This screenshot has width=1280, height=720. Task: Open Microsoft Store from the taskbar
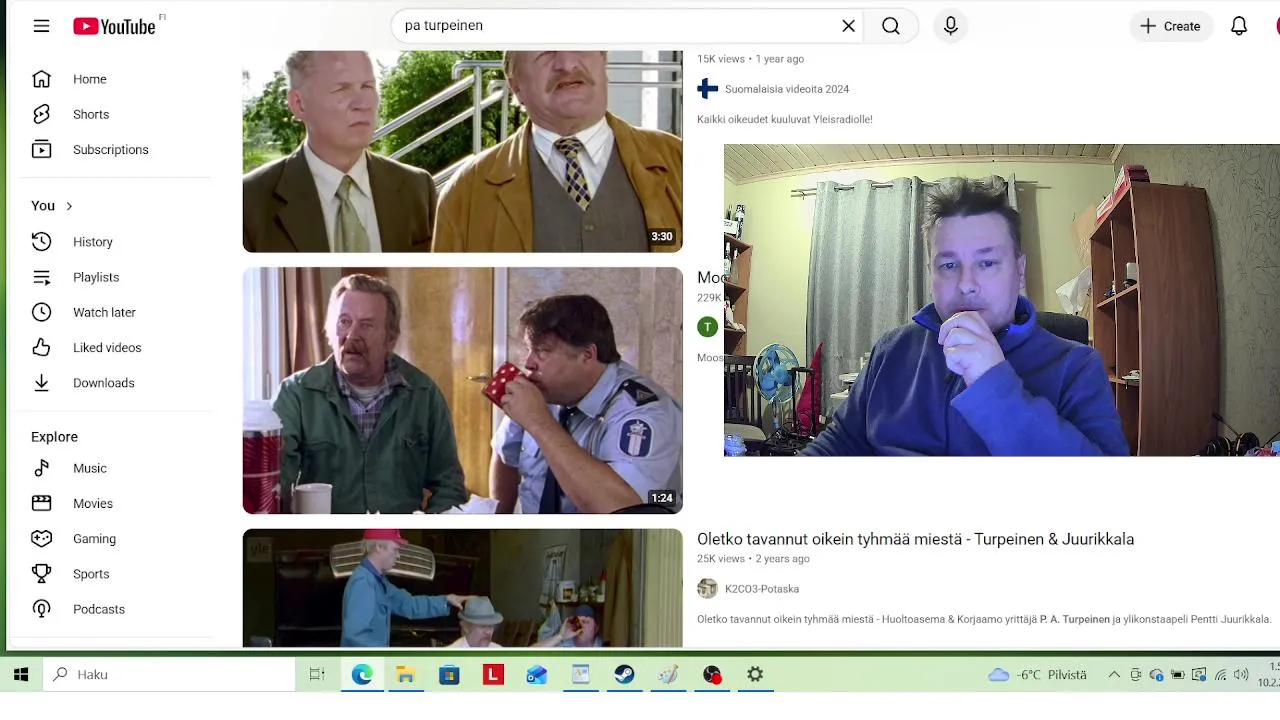click(449, 675)
